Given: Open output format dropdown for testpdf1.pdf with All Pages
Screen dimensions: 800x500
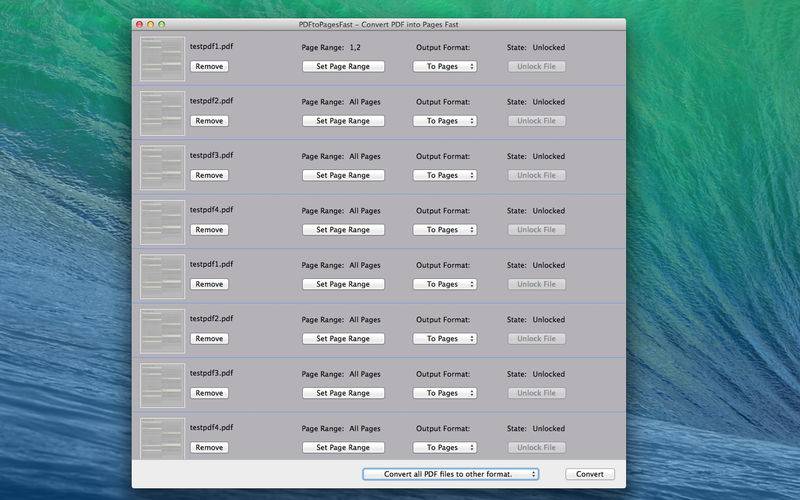Looking at the screenshot, I should click(445, 284).
